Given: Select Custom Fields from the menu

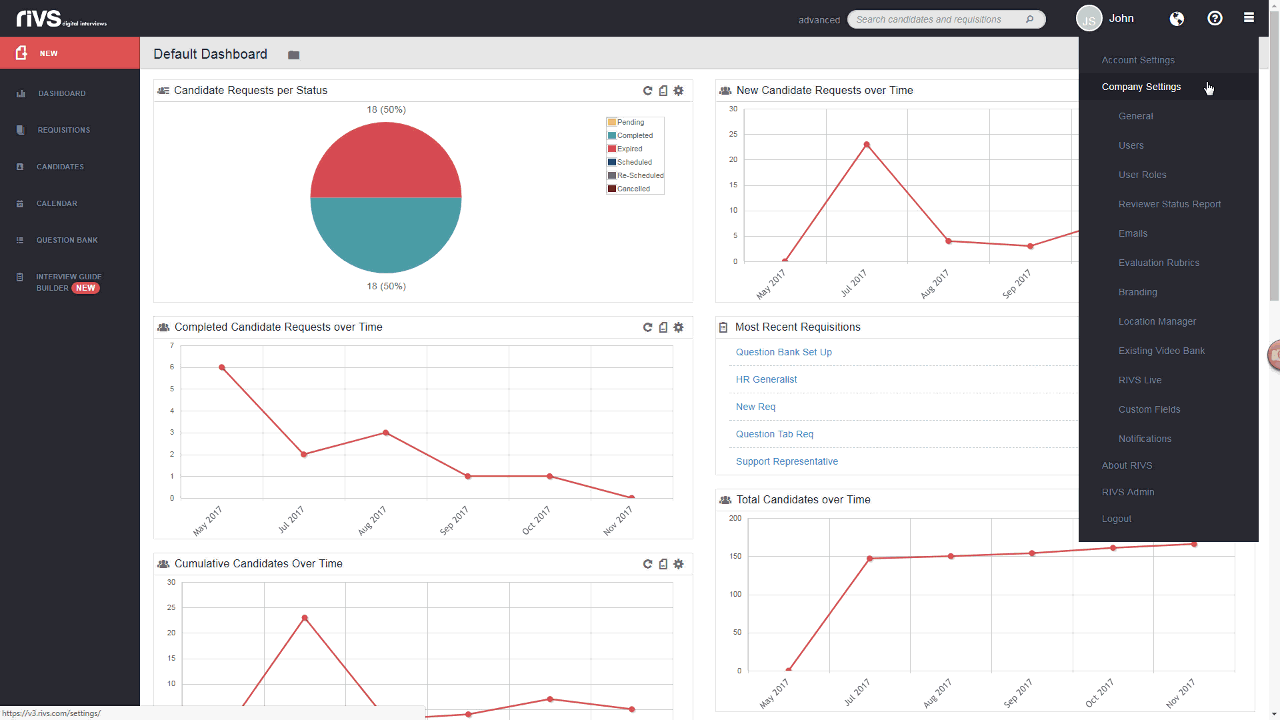Looking at the screenshot, I should [x=1149, y=409].
